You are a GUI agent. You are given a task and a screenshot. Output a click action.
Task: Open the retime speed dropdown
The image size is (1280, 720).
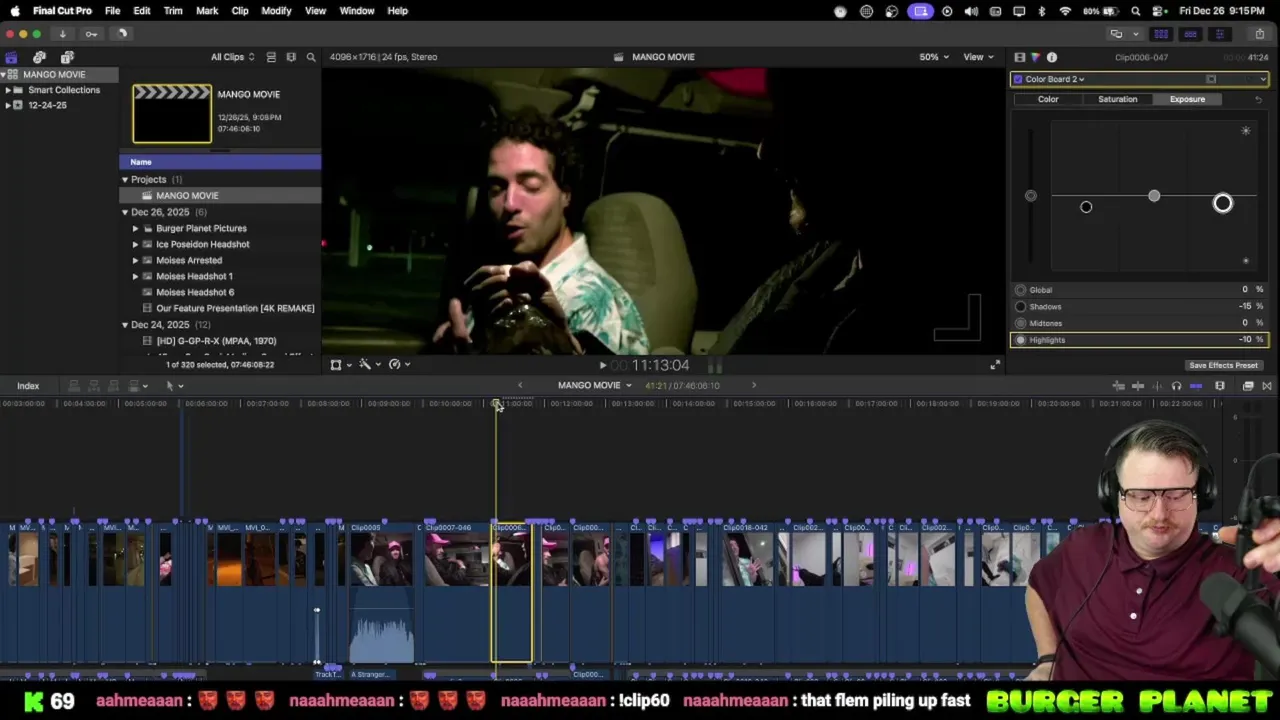[399, 365]
